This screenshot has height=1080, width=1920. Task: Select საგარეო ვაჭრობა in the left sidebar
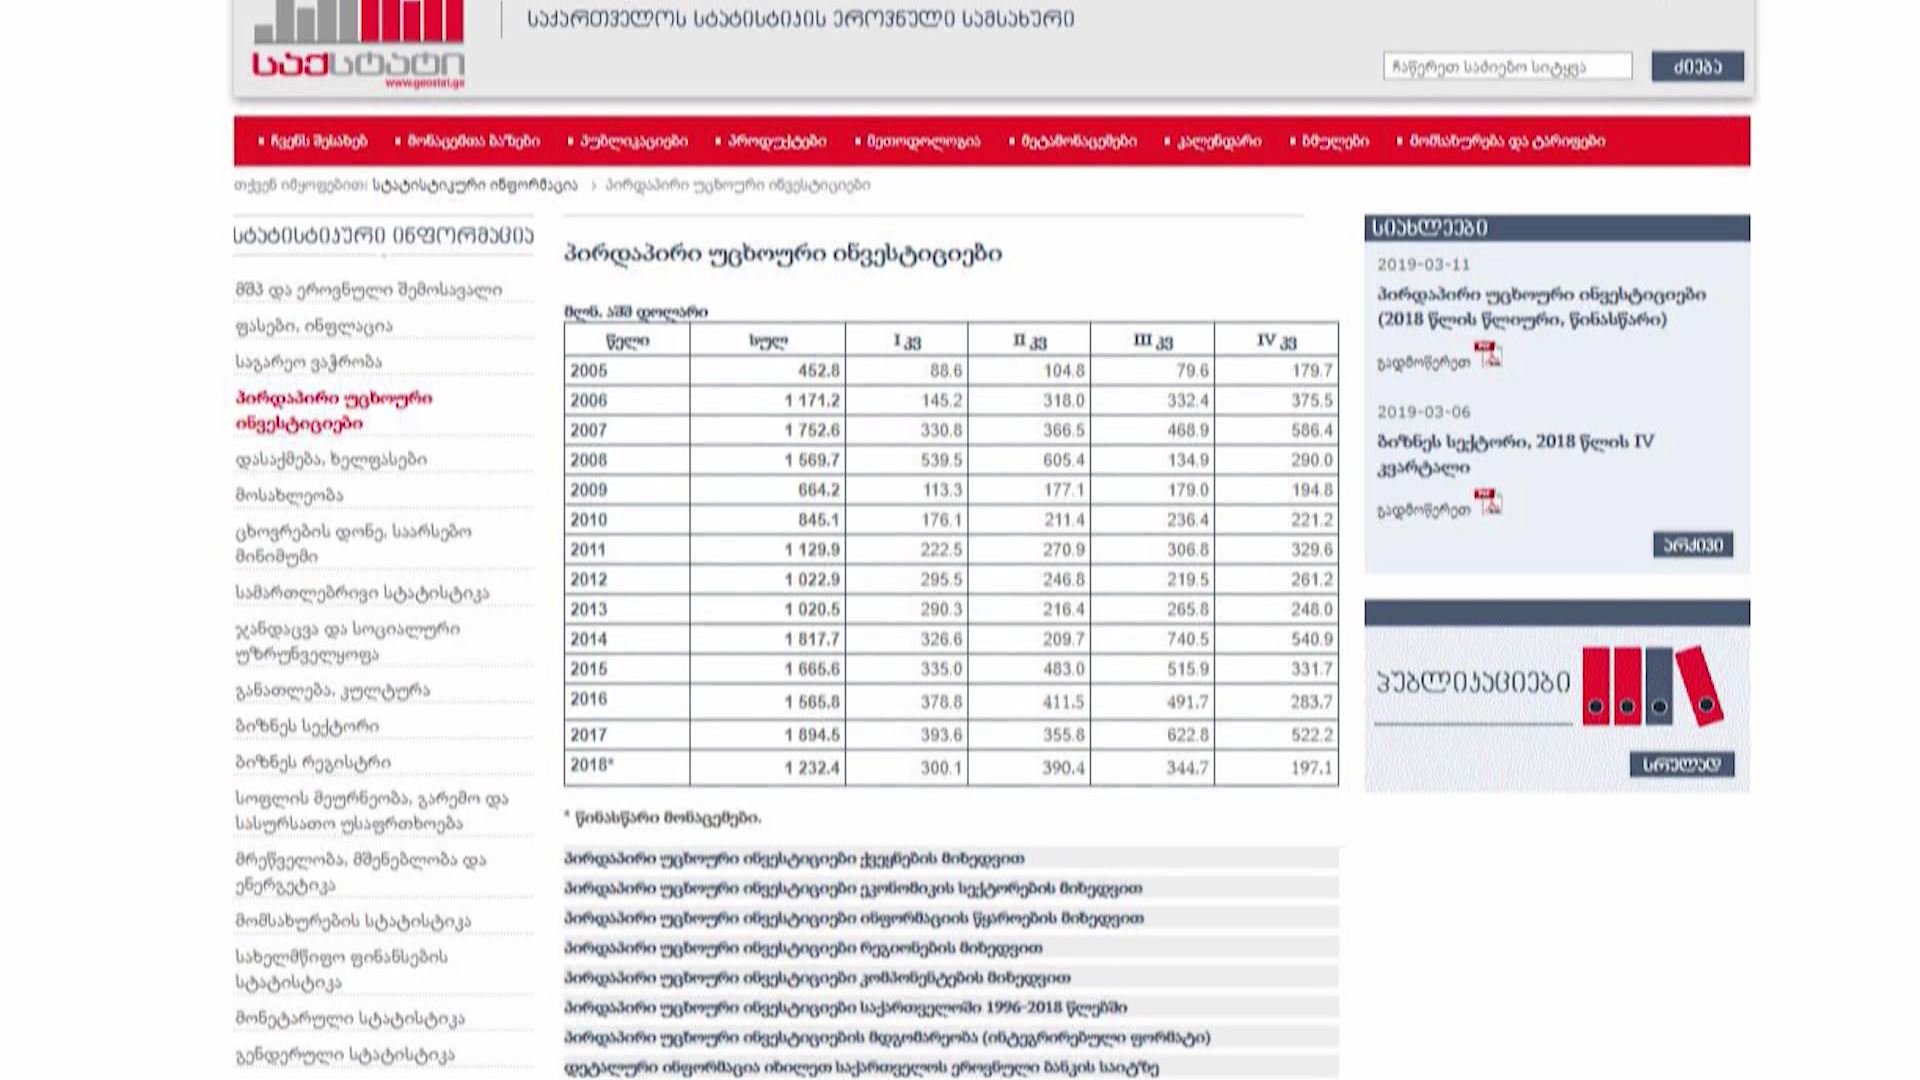[x=308, y=361]
